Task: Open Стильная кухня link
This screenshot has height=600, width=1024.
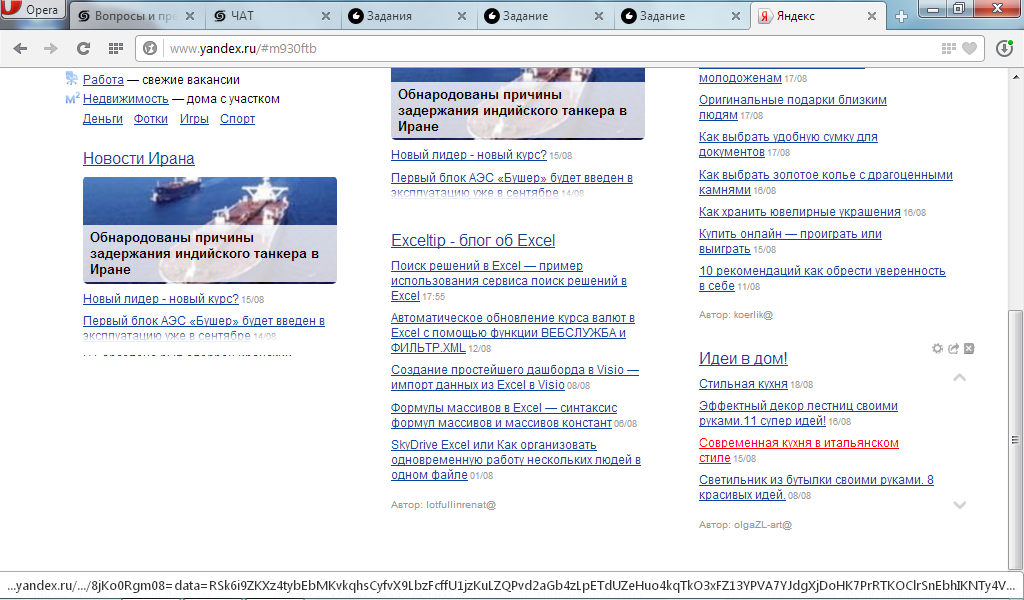Action: click(743, 384)
